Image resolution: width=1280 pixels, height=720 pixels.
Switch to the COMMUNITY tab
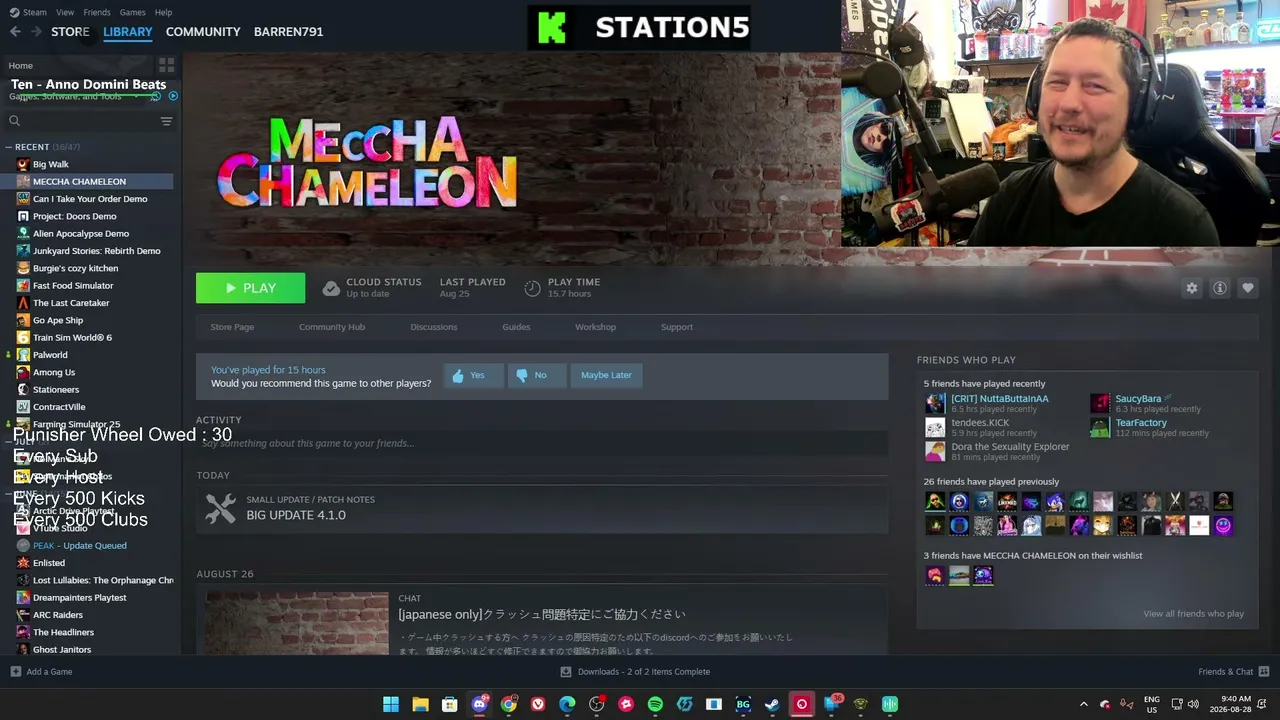[x=203, y=32]
